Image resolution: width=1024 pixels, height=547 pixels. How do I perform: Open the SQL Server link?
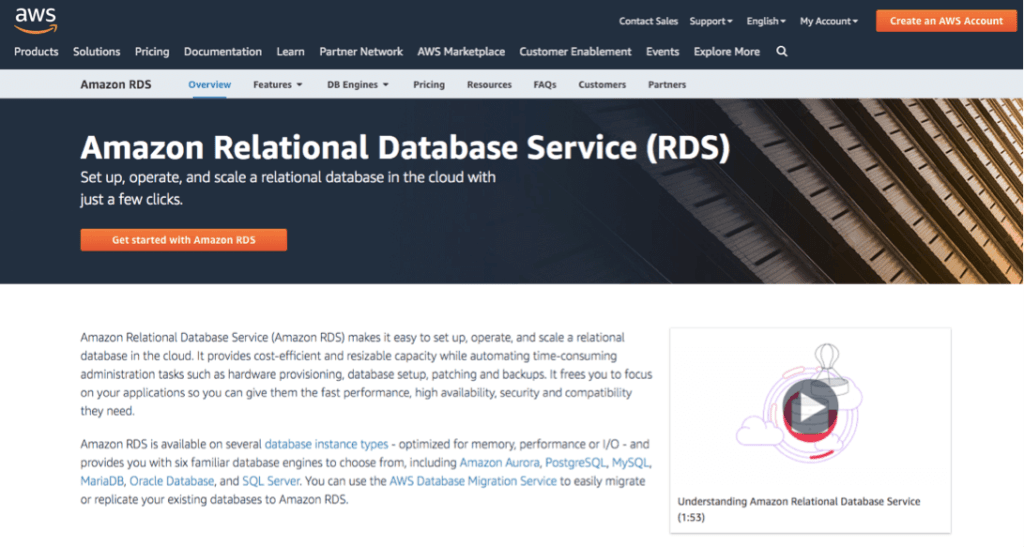(270, 481)
